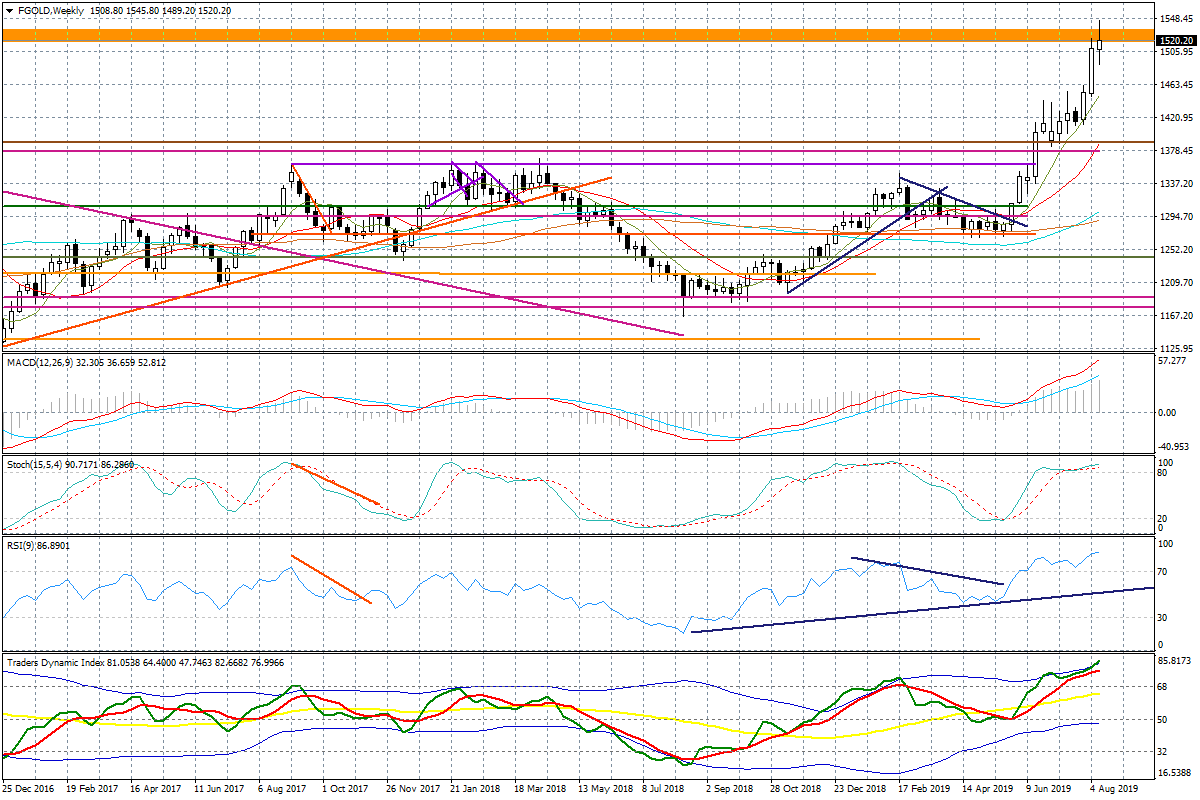Select the dark blue RSI support trendline
This screenshot has height=800, width=1200.
pyautogui.click(x=900, y=610)
